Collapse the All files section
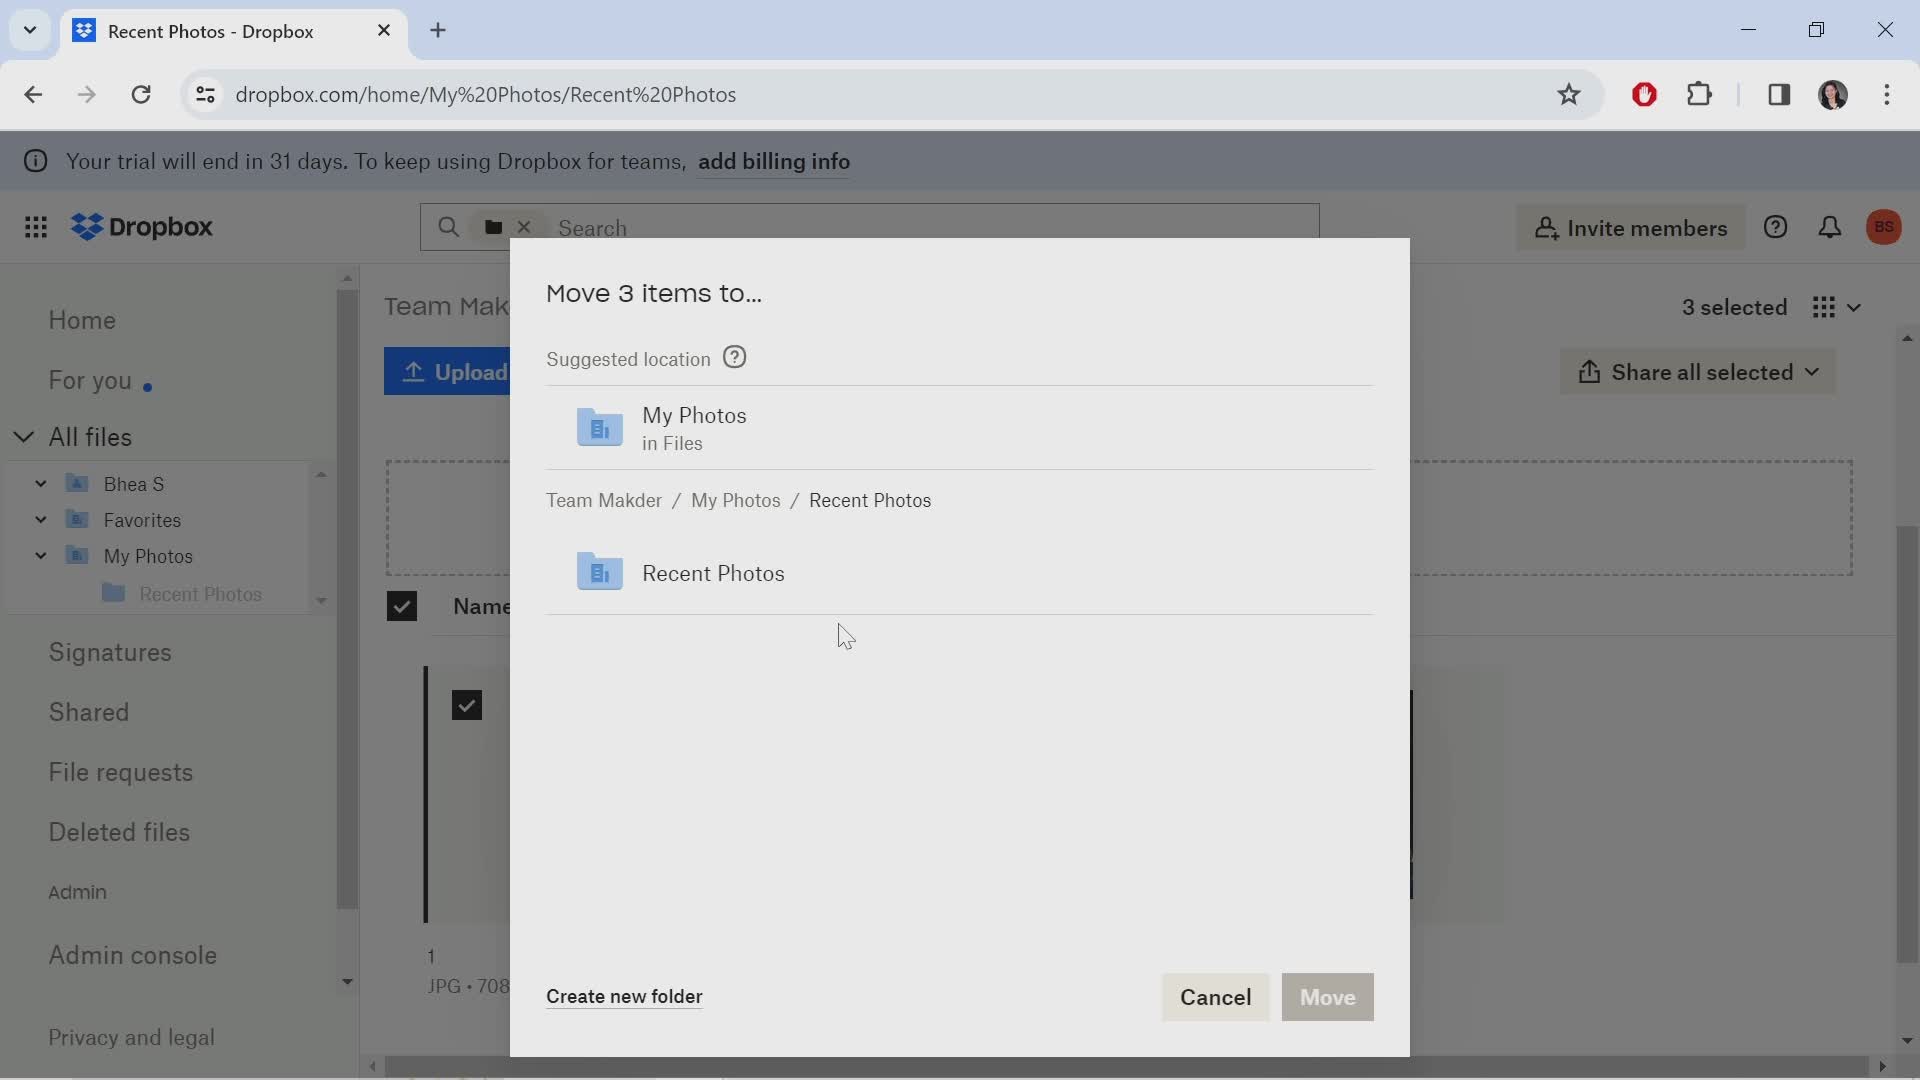Image resolution: width=1920 pixels, height=1080 pixels. (x=24, y=437)
